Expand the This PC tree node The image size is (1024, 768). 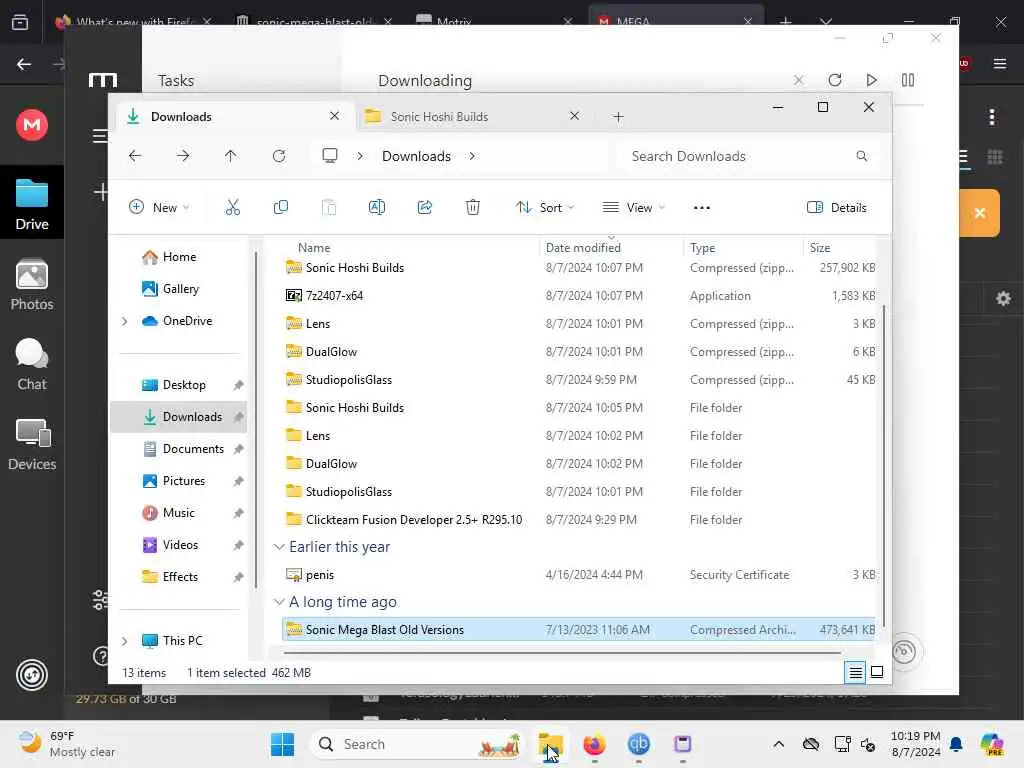coord(124,641)
